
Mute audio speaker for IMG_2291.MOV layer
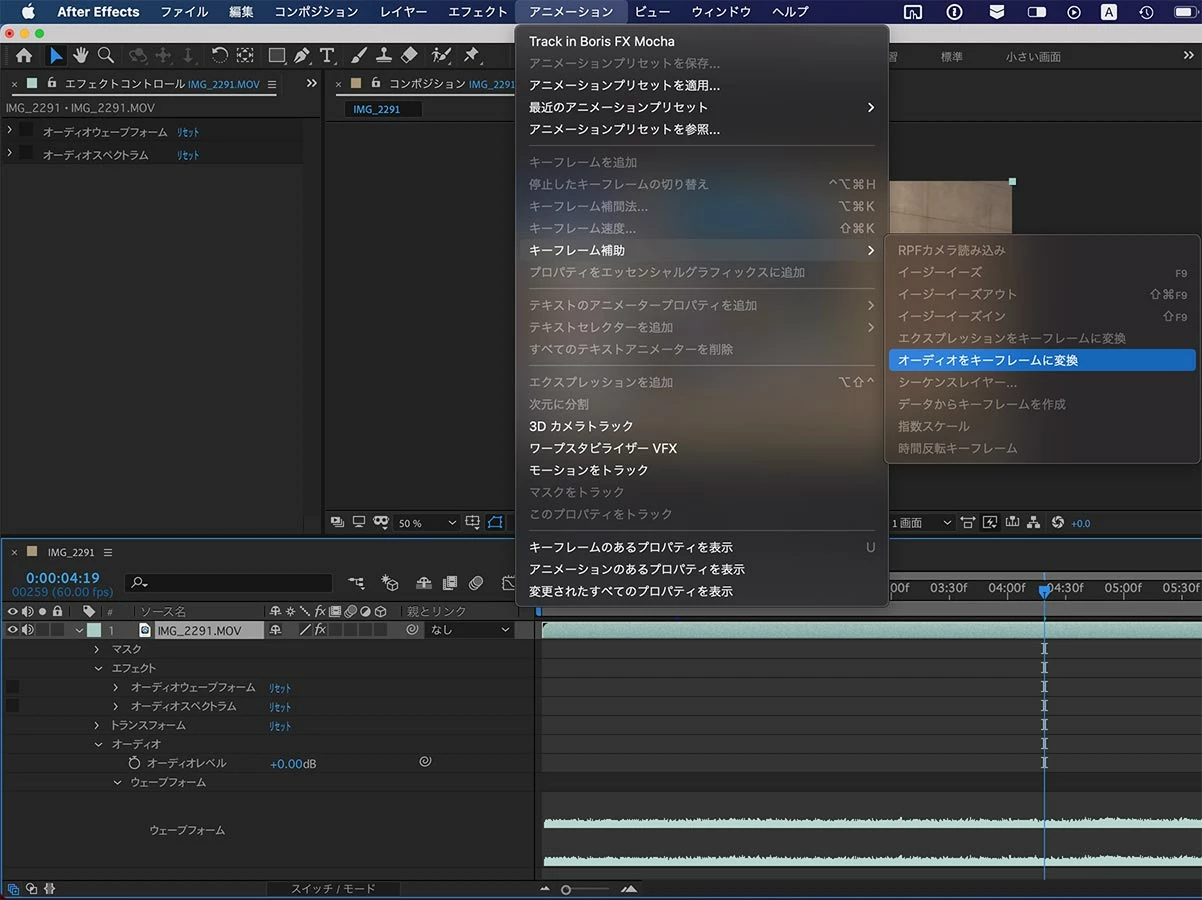28,630
